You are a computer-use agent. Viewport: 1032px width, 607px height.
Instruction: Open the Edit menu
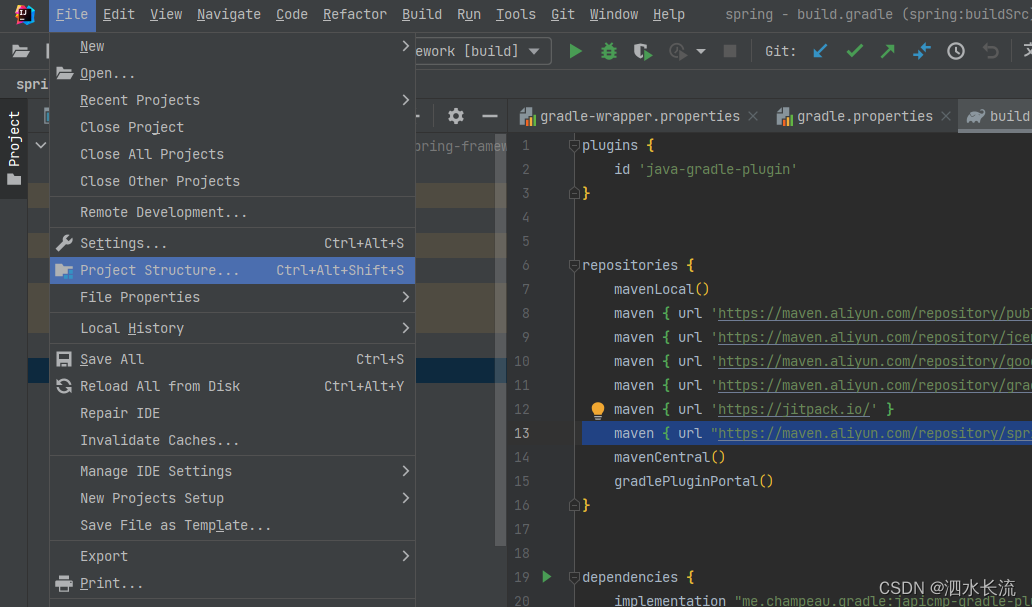tap(118, 14)
